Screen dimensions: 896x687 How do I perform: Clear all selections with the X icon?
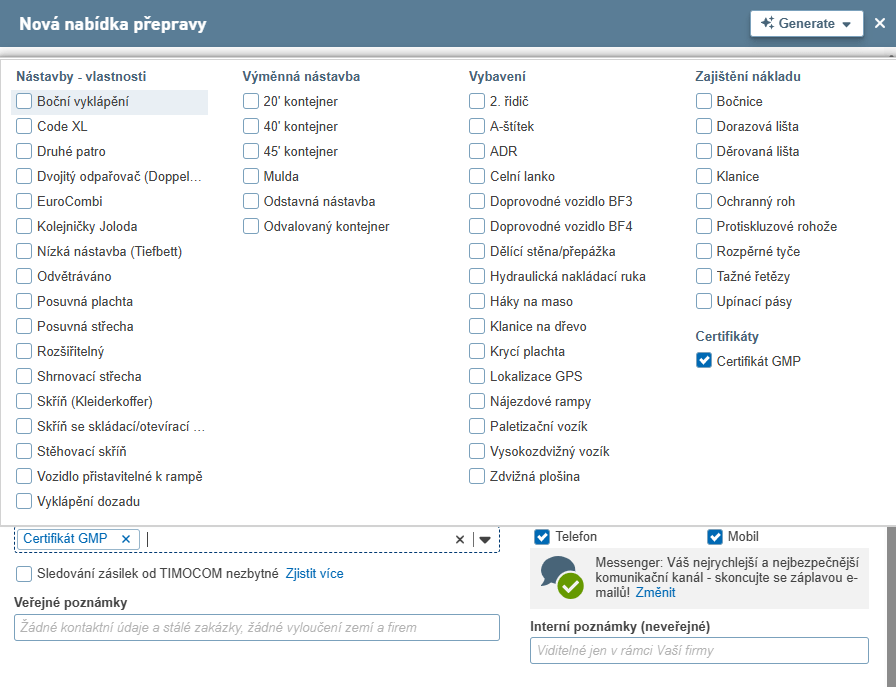(x=460, y=540)
